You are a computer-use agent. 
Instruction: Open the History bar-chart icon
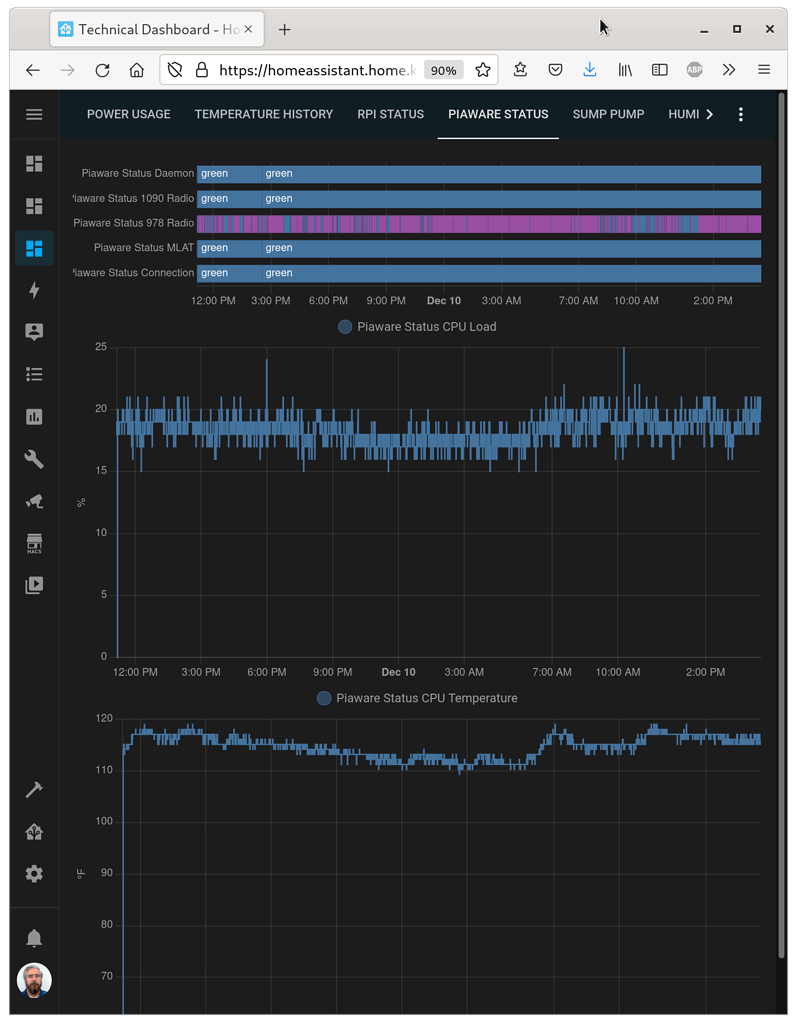click(x=34, y=416)
